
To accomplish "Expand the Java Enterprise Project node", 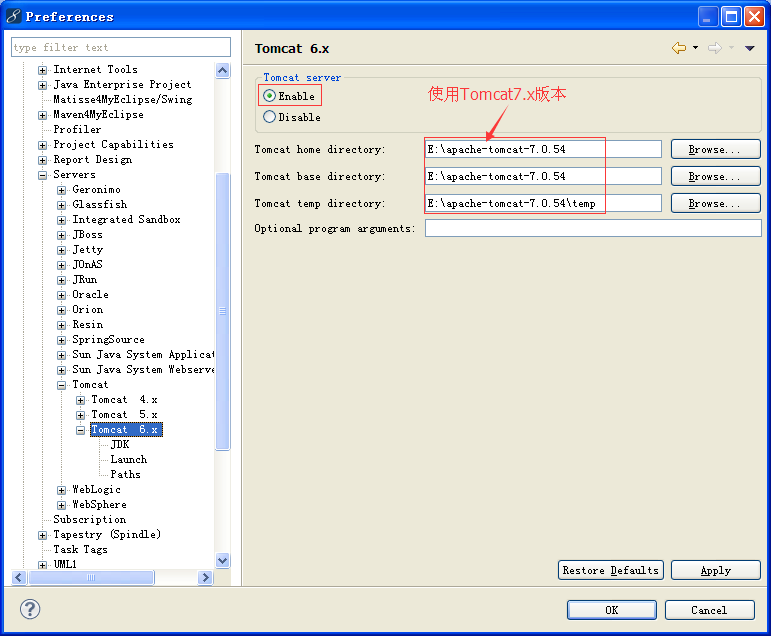I will tap(42, 86).
